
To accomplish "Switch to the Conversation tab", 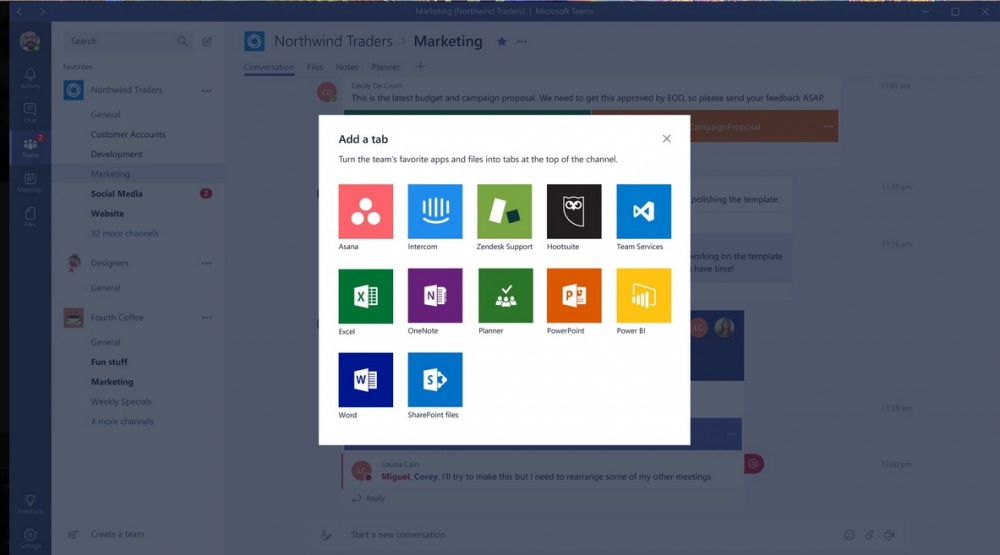I will click(x=269, y=67).
